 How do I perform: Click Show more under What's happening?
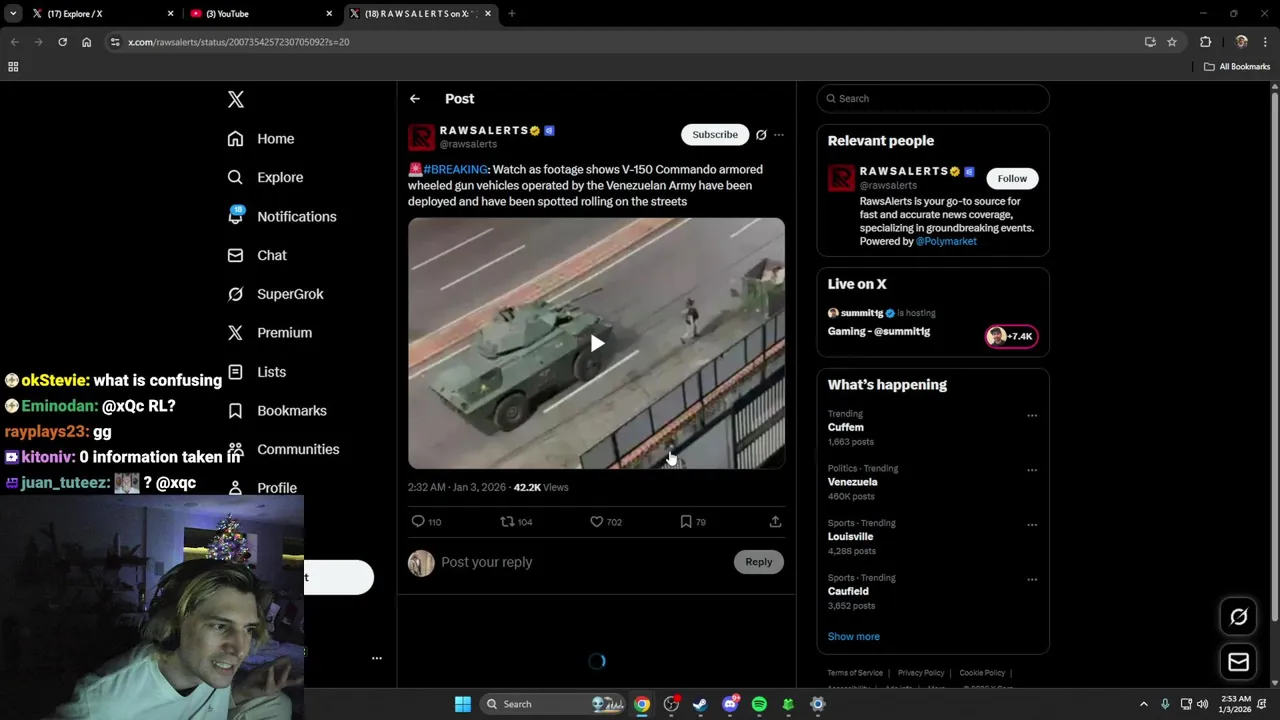pyautogui.click(x=854, y=637)
